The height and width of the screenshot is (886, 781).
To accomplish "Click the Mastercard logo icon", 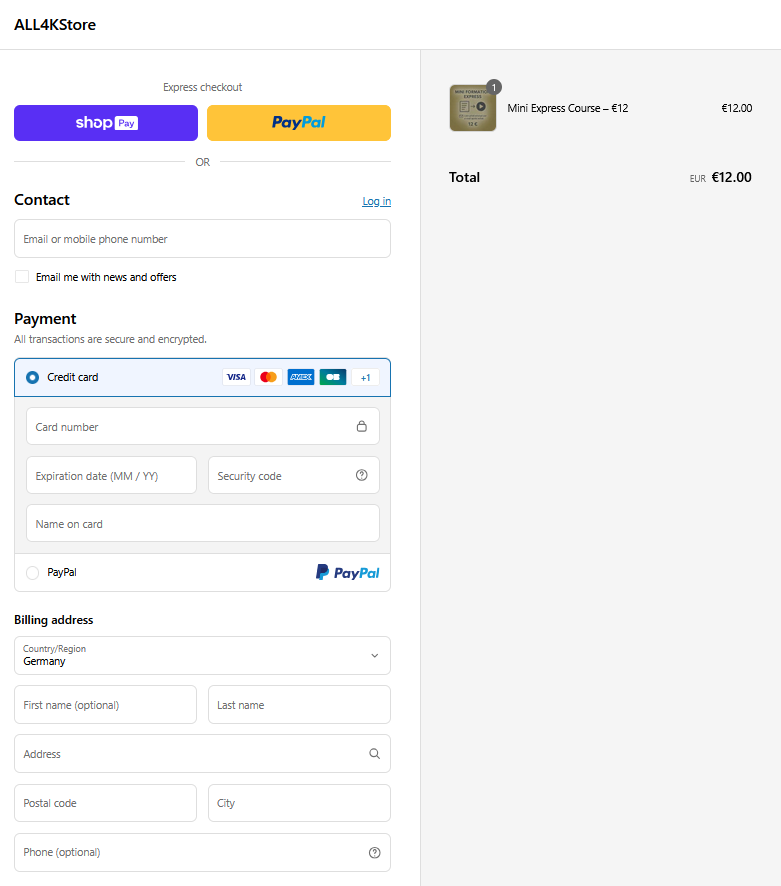I will [268, 377].
